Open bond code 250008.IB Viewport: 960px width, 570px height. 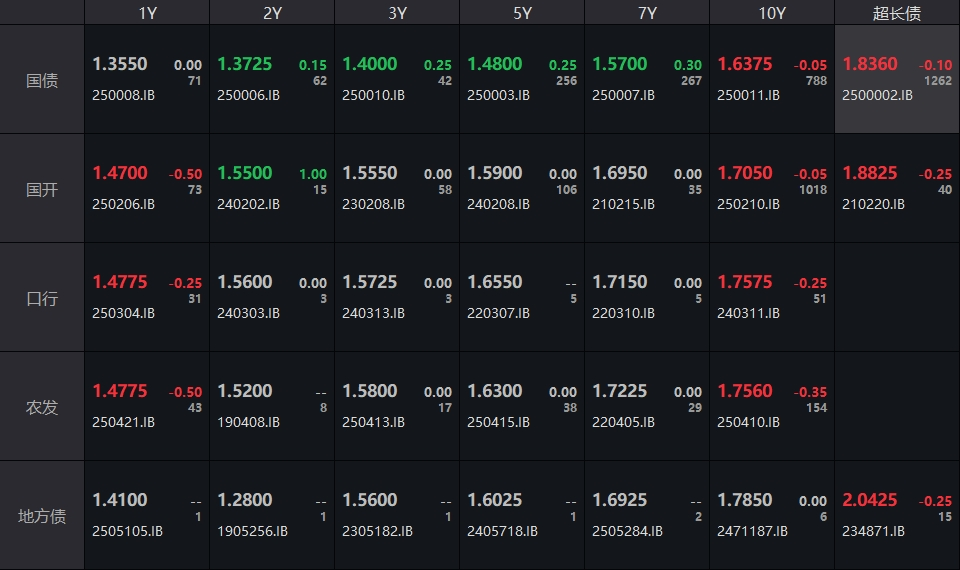(x=124, y=95)
